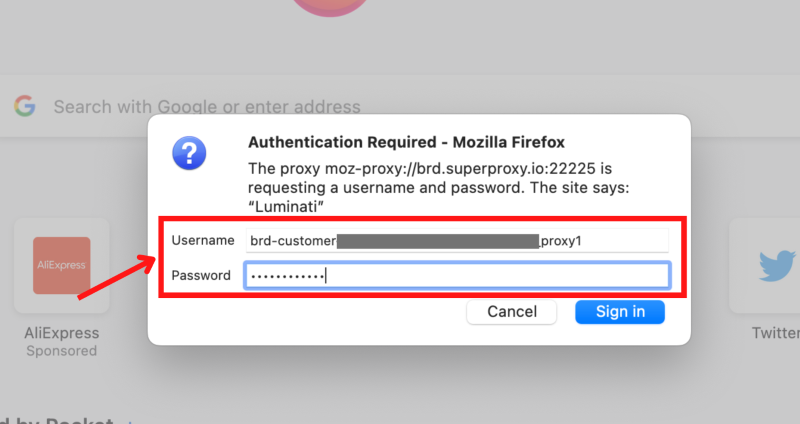Screen dimensions: 800x424
Task: Click the Sign in button
Action: pyautogui.click(x=620, y=311)
